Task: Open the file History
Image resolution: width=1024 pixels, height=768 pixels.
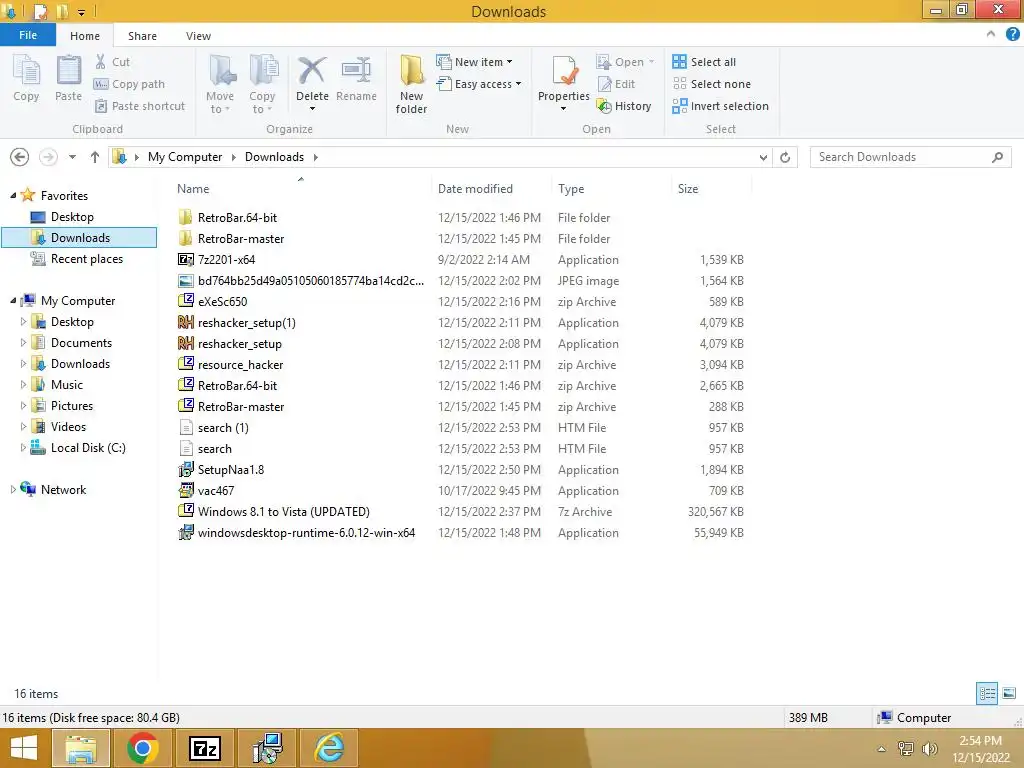Action: (624, 106)
